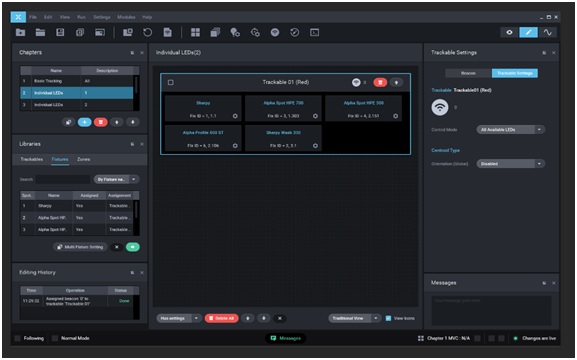Open the File menu
The width and height of the screenshot is (577, 360).
pos(33,17)
